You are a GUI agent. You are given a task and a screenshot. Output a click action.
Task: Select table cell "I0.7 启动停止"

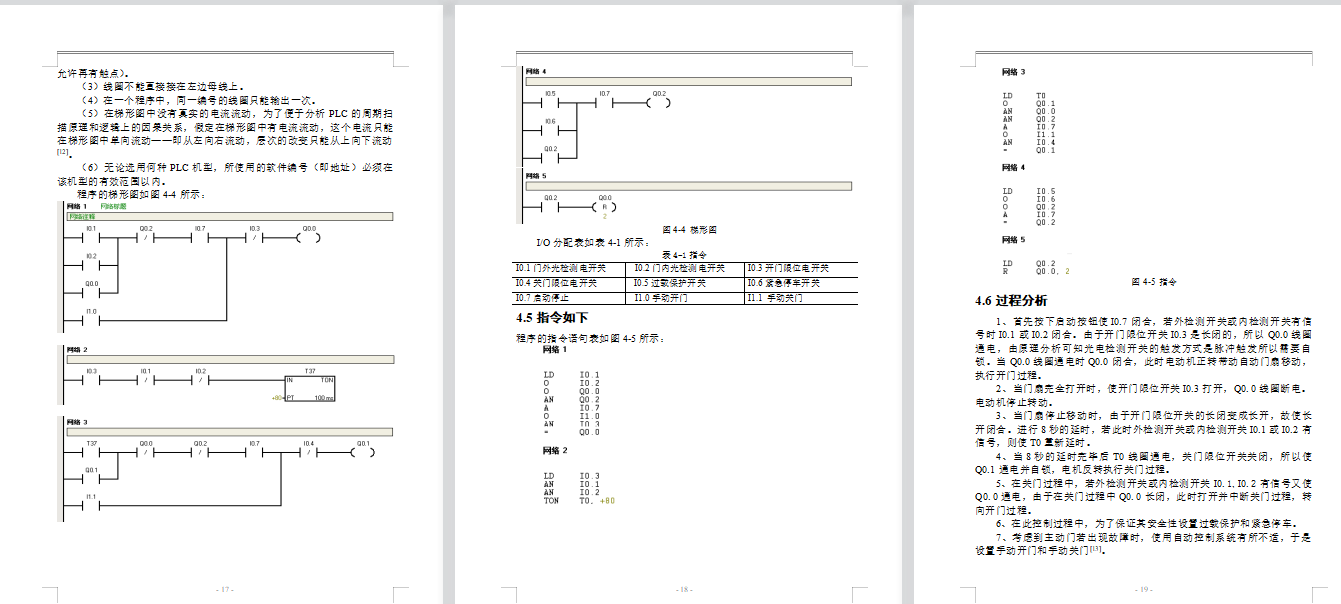tap(571, 297)
